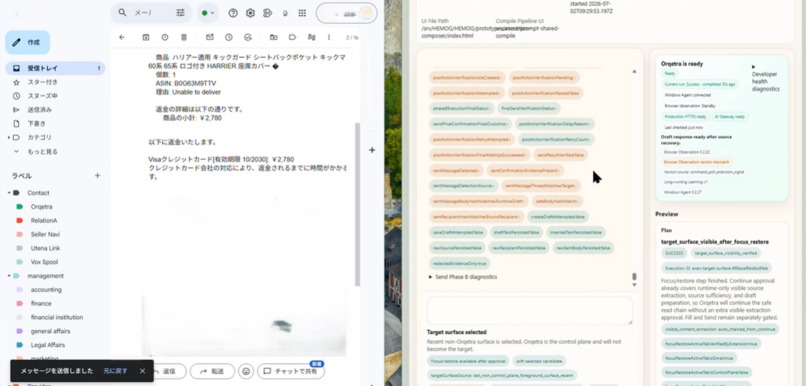806x386 pixels.
Task: Open more options three-dot menu
Action: pos(329,37)
